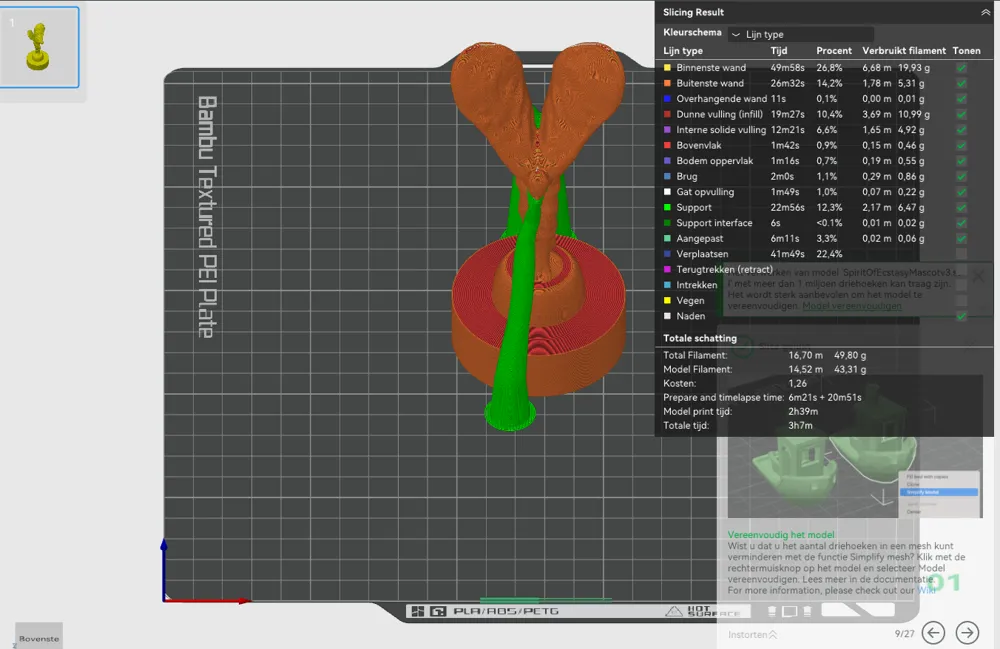Screen dimensions: 1000x649
Task: Click the Vereenvoudig het model tip title
Action: 781,535
